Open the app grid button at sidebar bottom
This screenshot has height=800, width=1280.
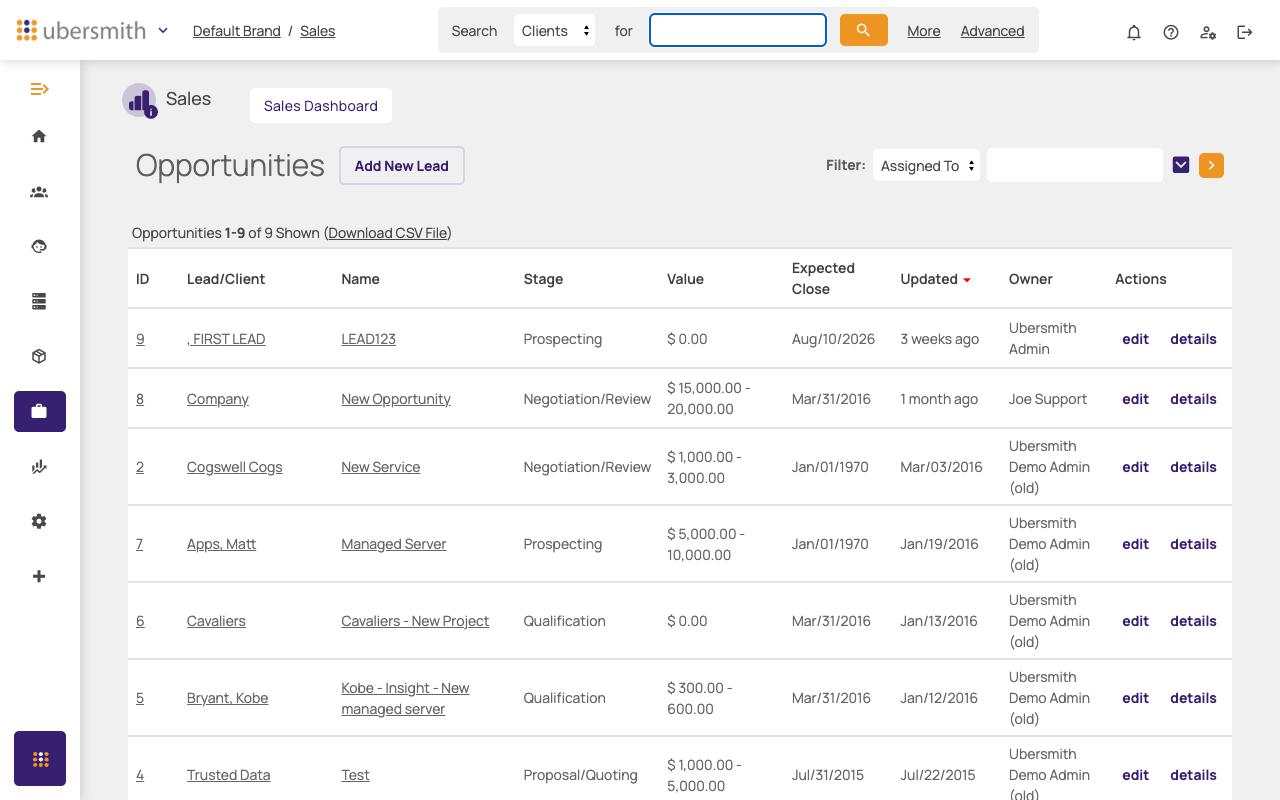coord(40,759)
